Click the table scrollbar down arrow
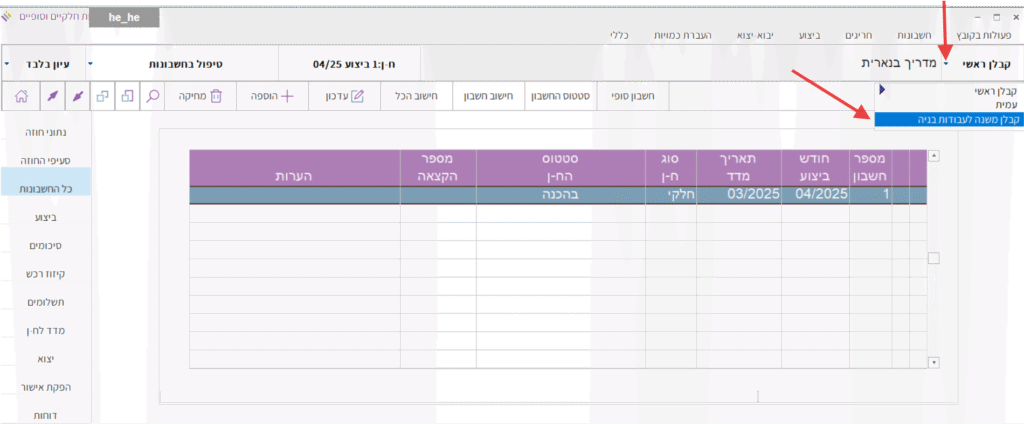1024x424 pixels. point(935,362)
